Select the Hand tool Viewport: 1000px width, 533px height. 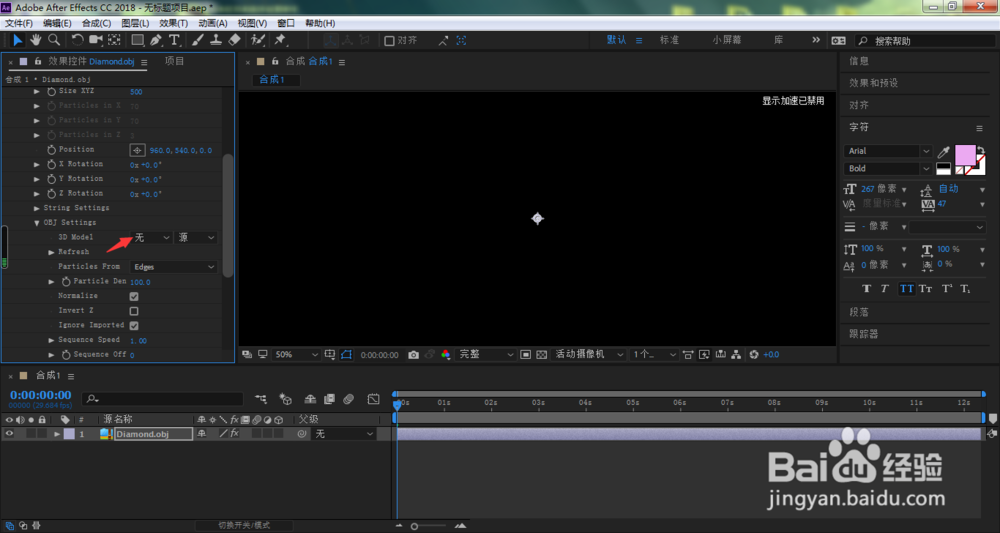(36, 40)
